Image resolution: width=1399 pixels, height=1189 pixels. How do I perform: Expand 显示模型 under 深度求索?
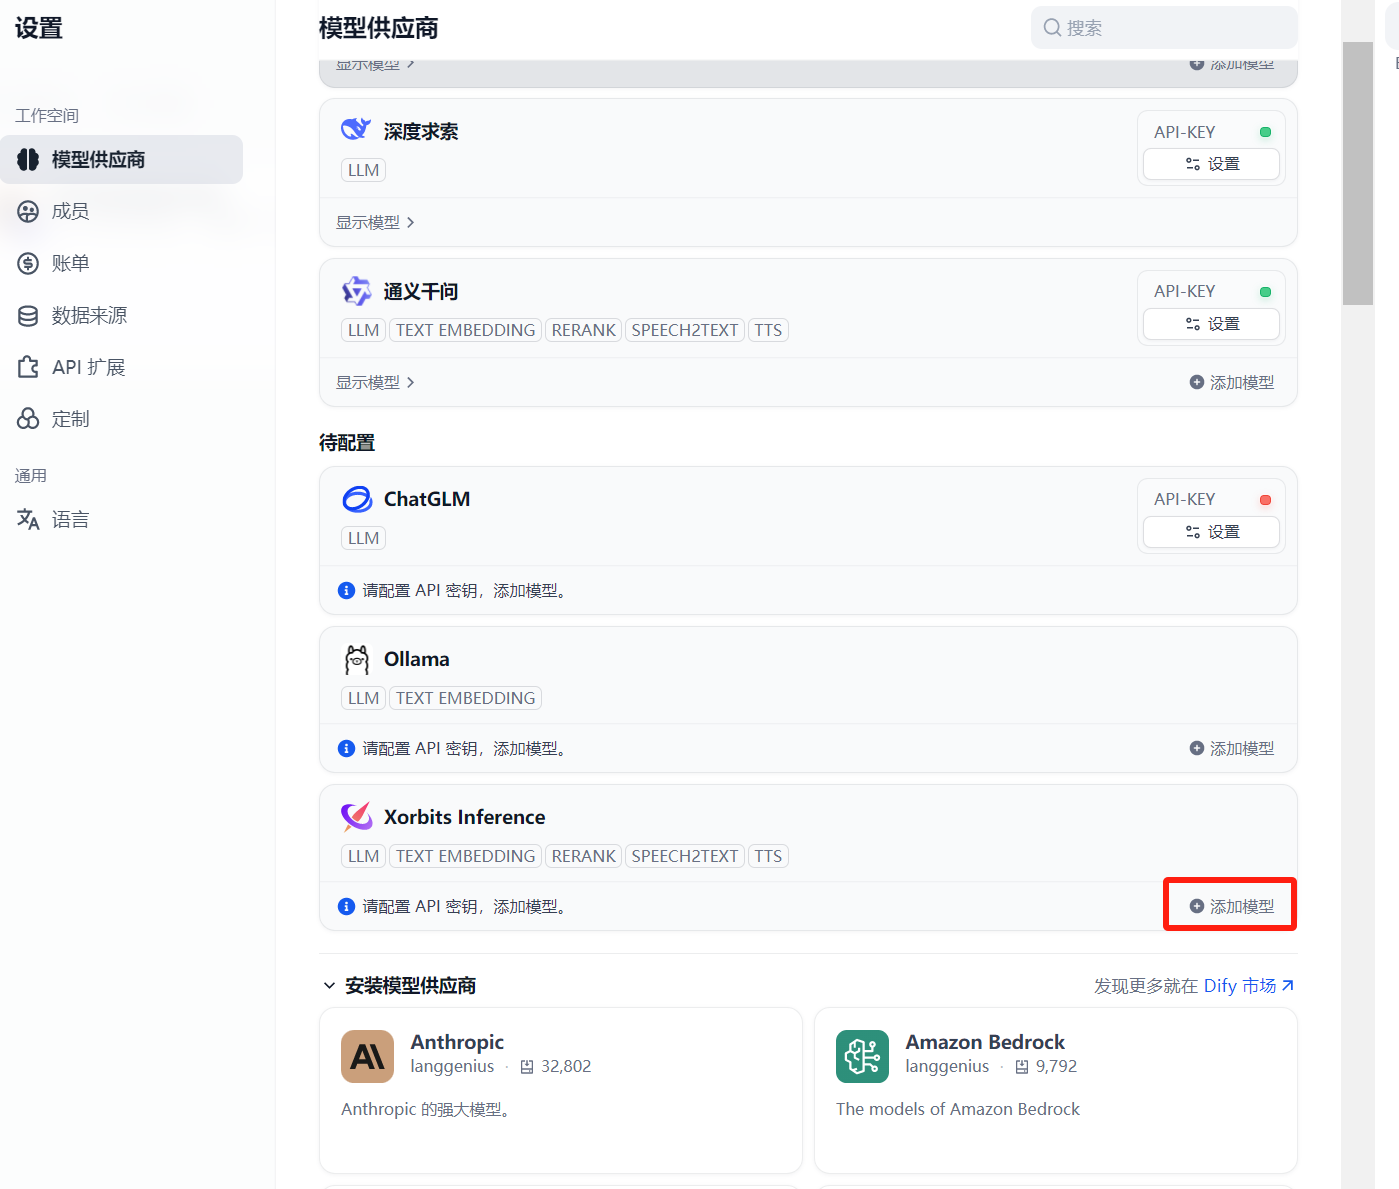pyautogui.click(x=375, y=222)
